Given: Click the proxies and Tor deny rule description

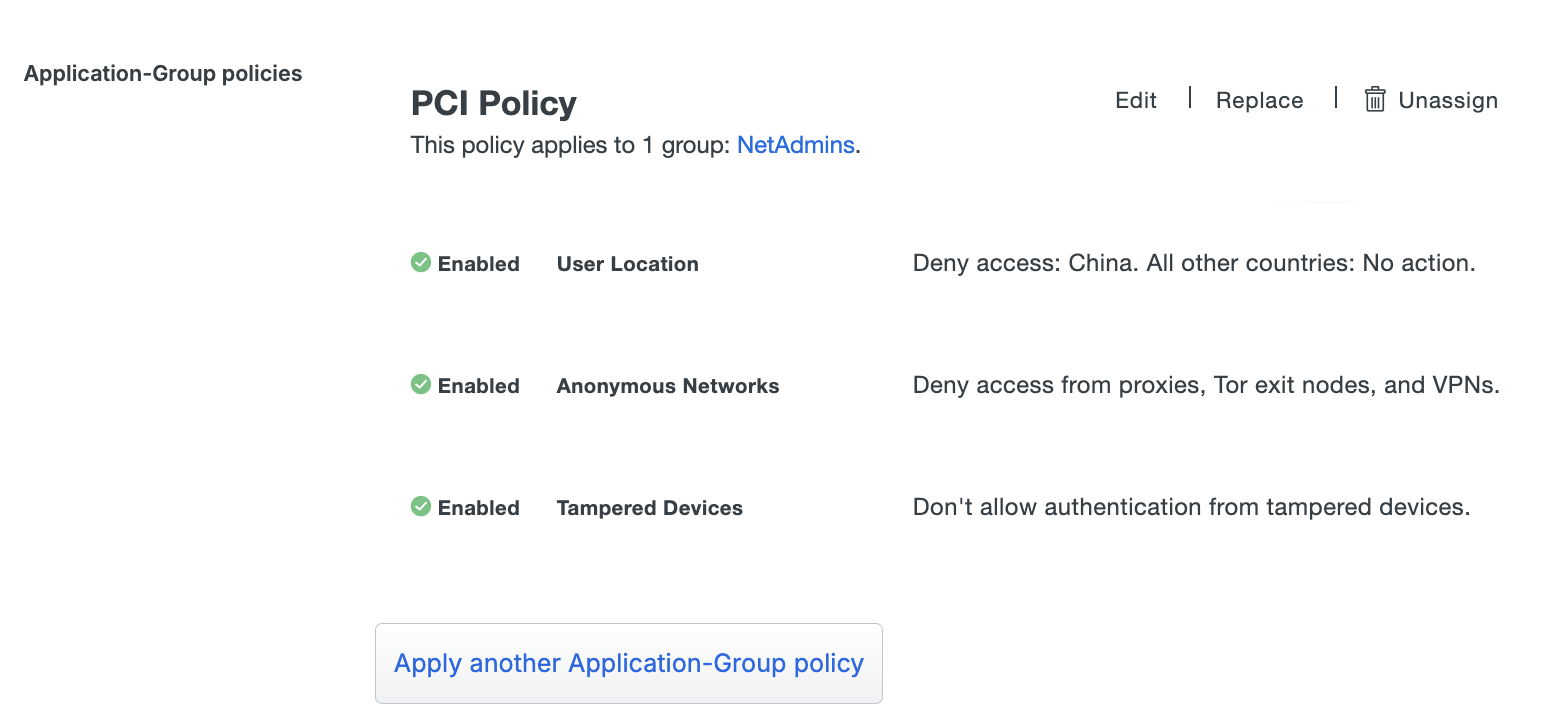Looking at the screenshot, I should coord(1206,385).
